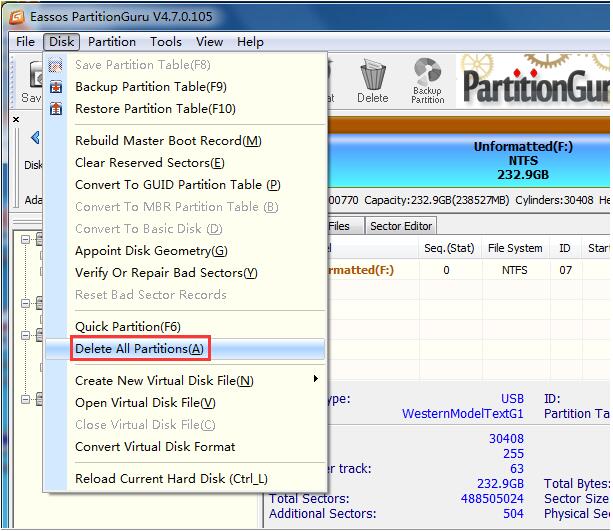Click the ID cell showing 07
Image resolution: width=613 pixels, height=531 pixels.
(x=565, y=270)
